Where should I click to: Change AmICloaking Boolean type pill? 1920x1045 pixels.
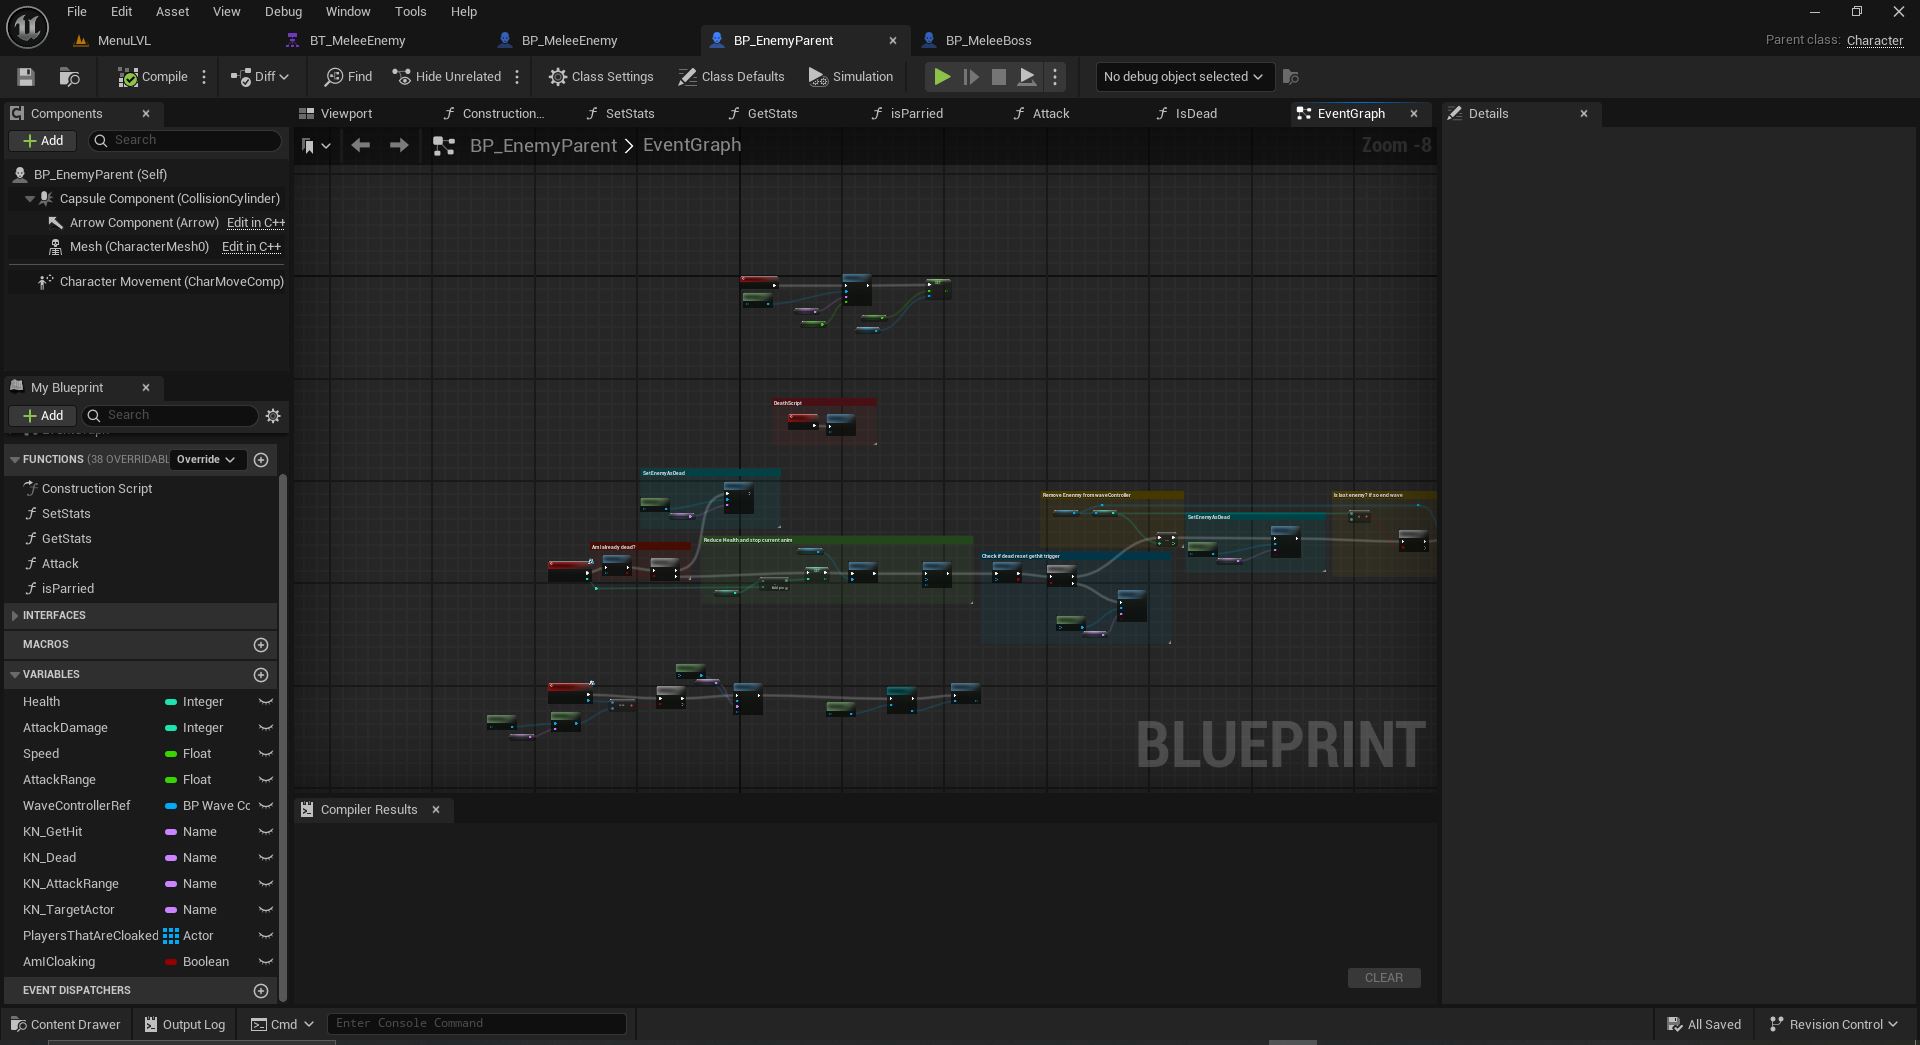(x=171, y=962)
